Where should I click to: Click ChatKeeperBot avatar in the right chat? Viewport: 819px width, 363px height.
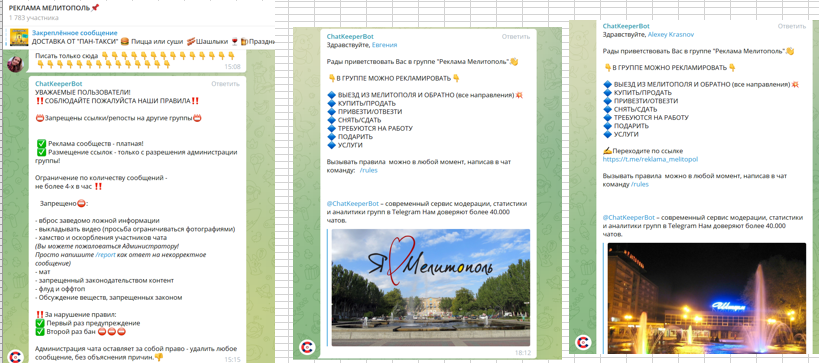coord(583,343)
